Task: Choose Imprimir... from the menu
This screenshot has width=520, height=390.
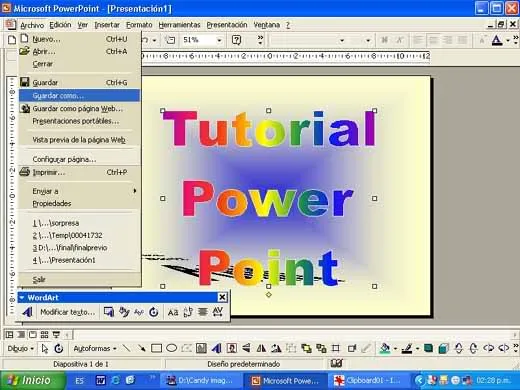Action: [x=79, y=172]
